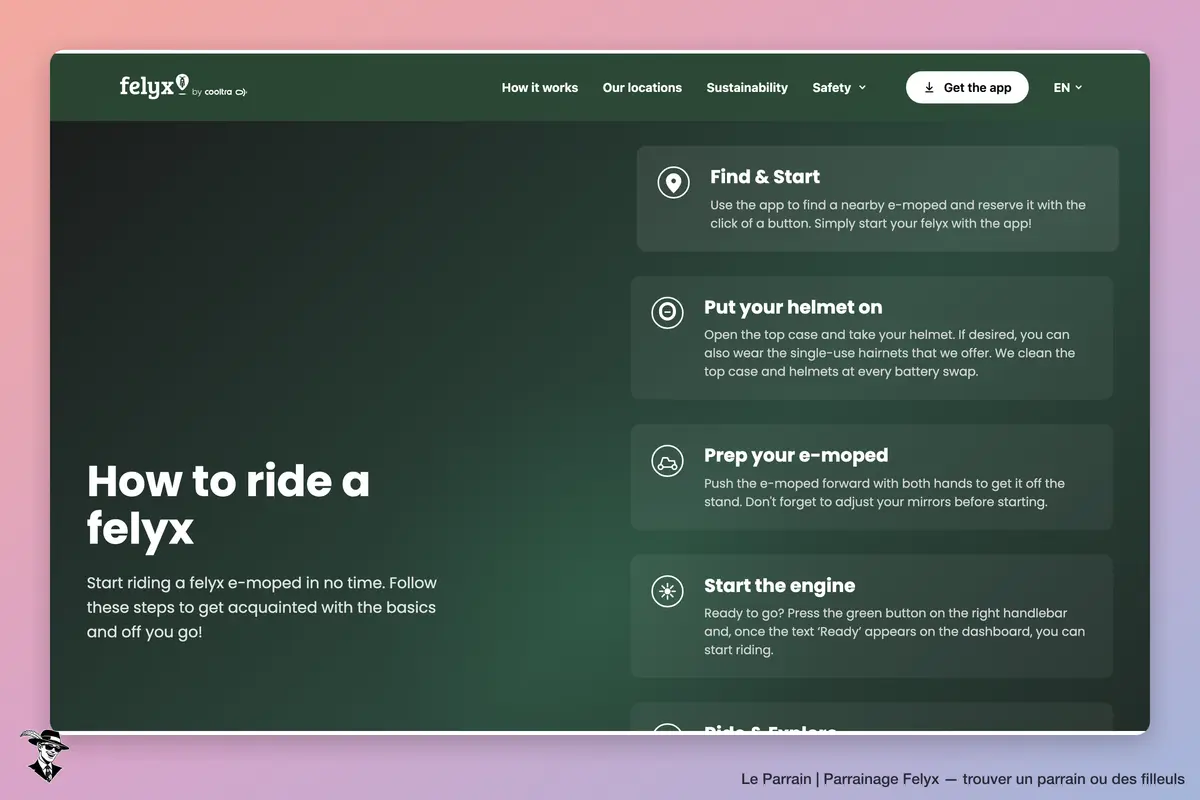Click the location pin icon beside Find & Start
Viewport: 1200px width, 800px height.
click(x=673, y=183)
